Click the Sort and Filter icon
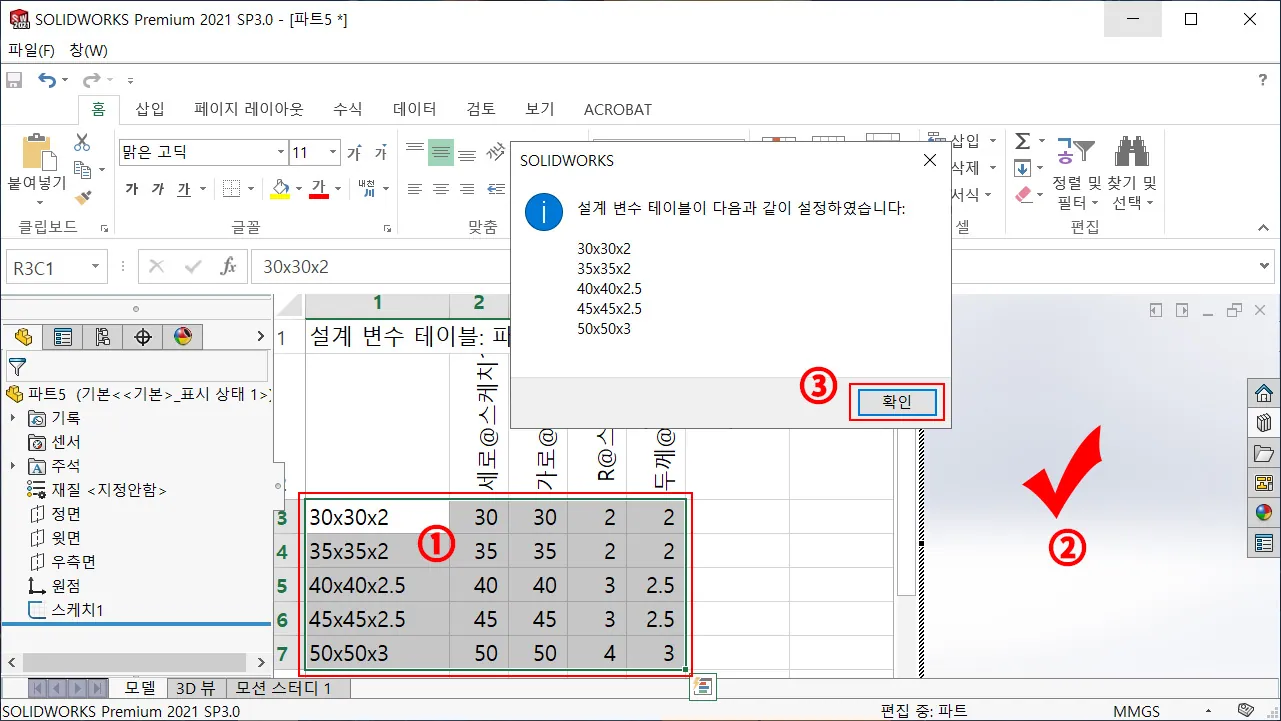The image size is (1281, 721). 1077,152
